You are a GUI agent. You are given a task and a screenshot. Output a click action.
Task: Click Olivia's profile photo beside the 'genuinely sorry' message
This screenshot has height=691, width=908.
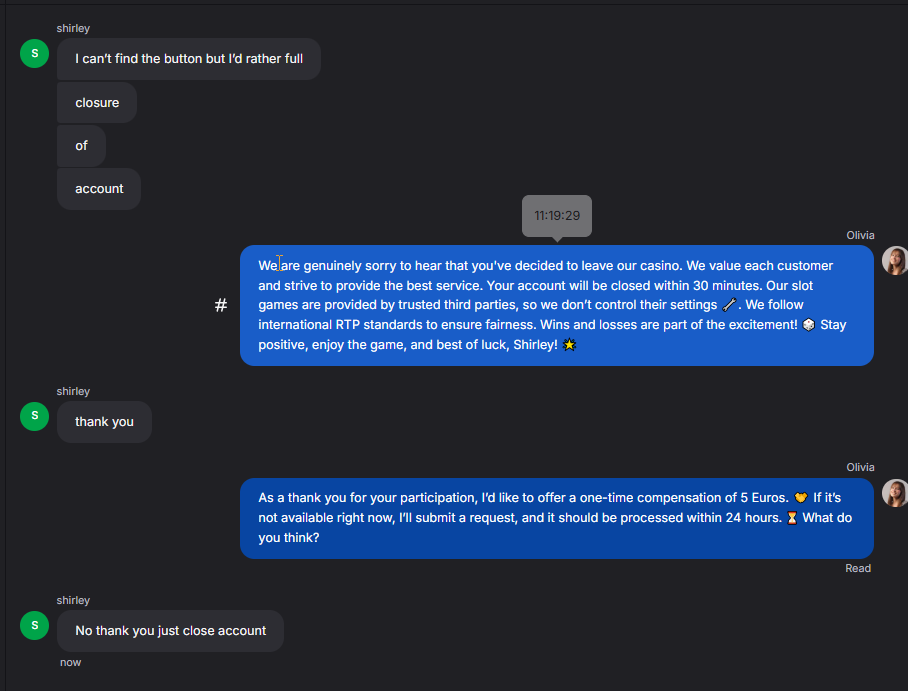tap(894, 261)
